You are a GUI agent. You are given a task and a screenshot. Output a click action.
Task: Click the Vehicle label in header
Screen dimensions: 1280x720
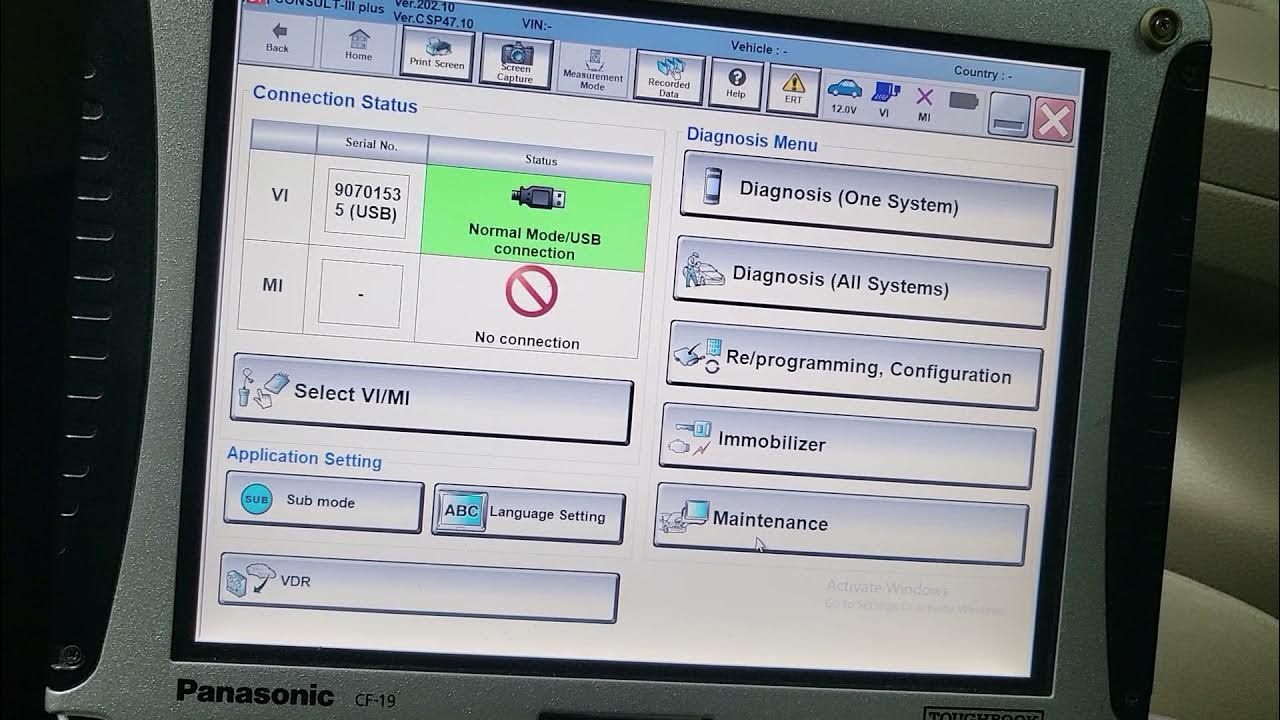759,48
